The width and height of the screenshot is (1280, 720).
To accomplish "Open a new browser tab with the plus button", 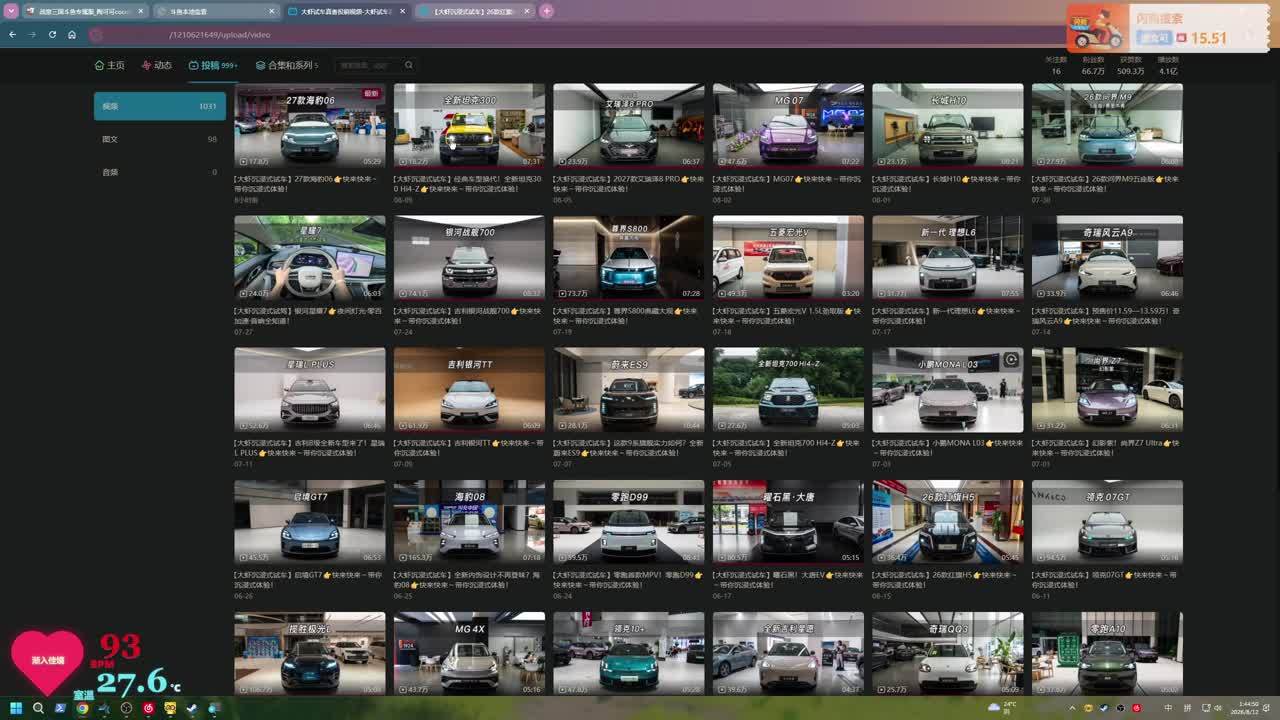I will point(547,11).
